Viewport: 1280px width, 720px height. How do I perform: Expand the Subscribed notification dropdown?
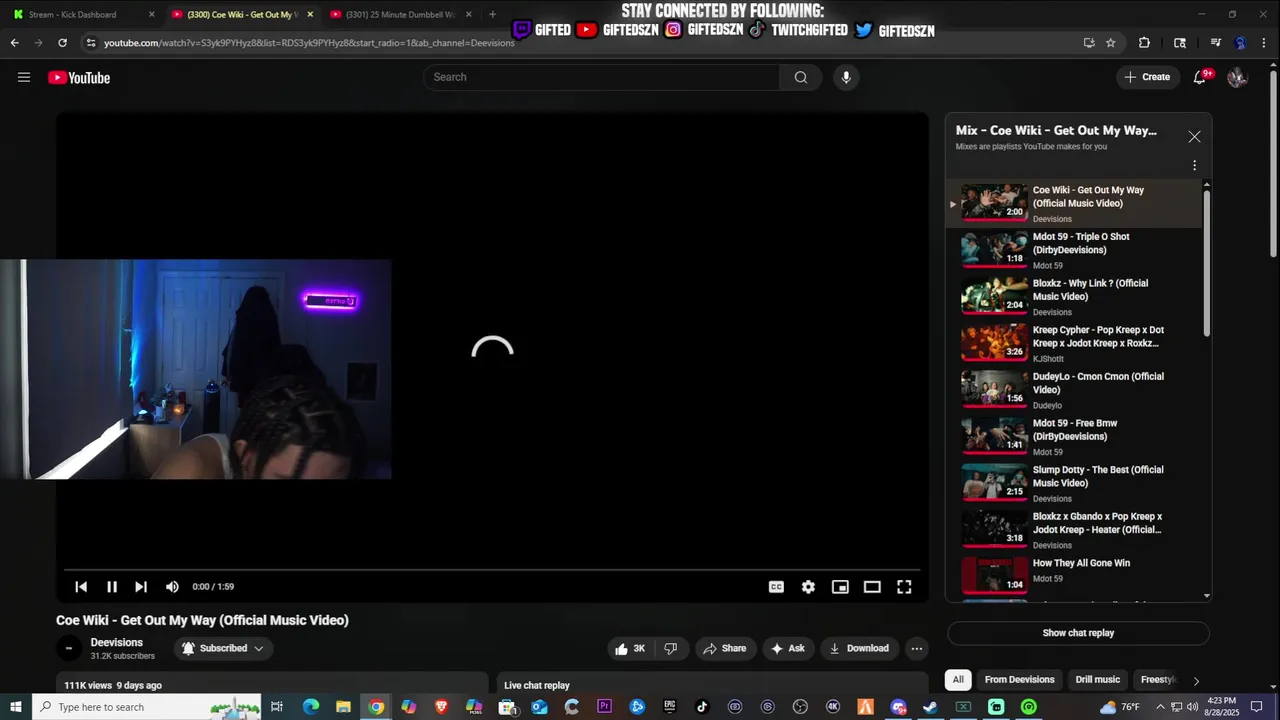[x=224, y=648]
